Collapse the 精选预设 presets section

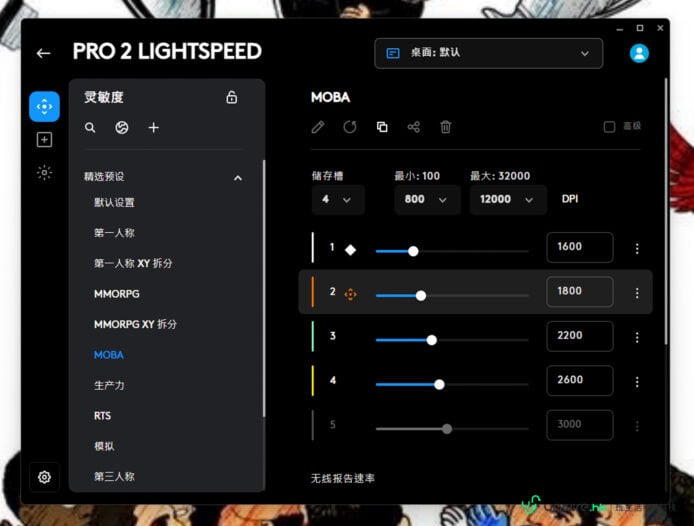238,178
